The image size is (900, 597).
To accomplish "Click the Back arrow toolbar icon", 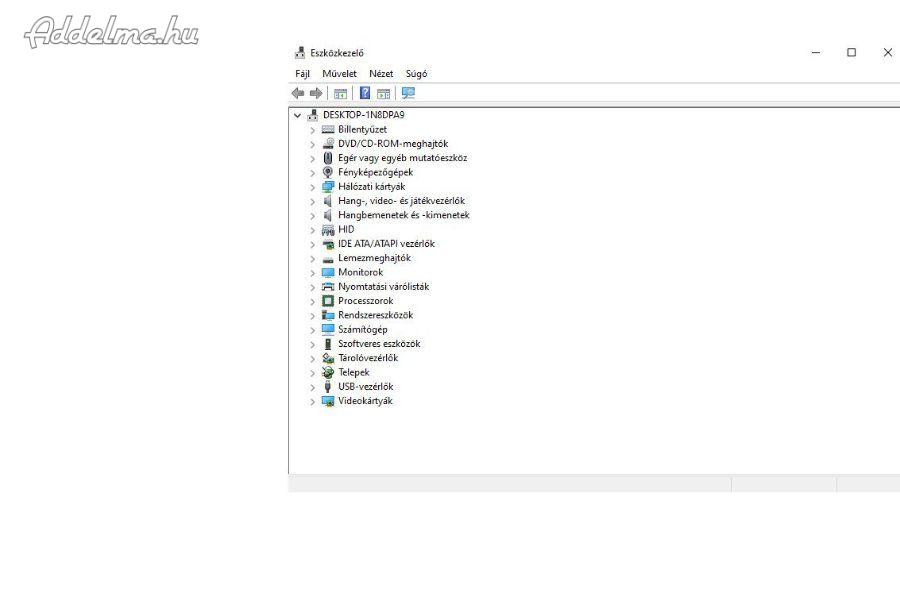I will [297, 93].
